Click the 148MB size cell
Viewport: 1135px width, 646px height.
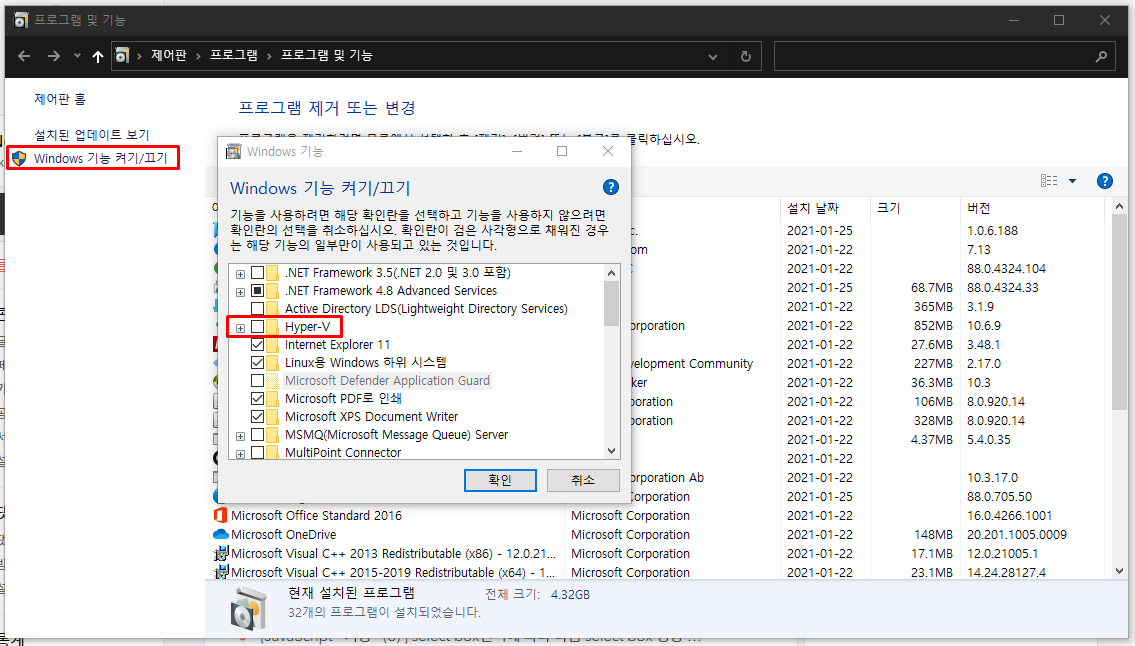(x=933, y=534)
